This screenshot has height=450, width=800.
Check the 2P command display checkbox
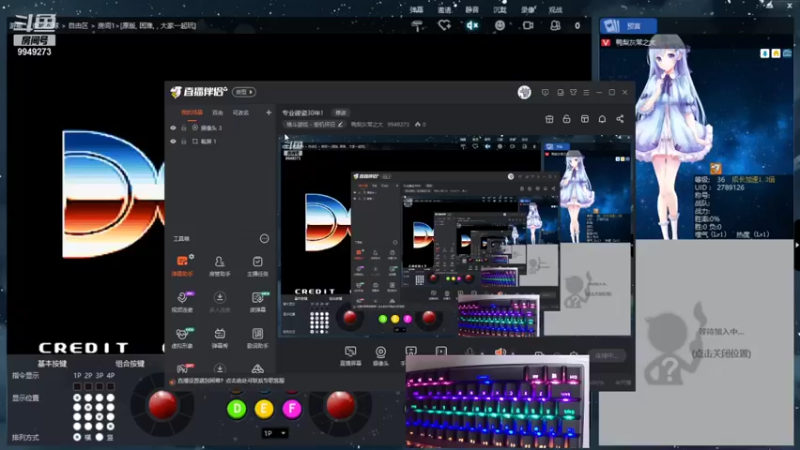click(88, 386)
